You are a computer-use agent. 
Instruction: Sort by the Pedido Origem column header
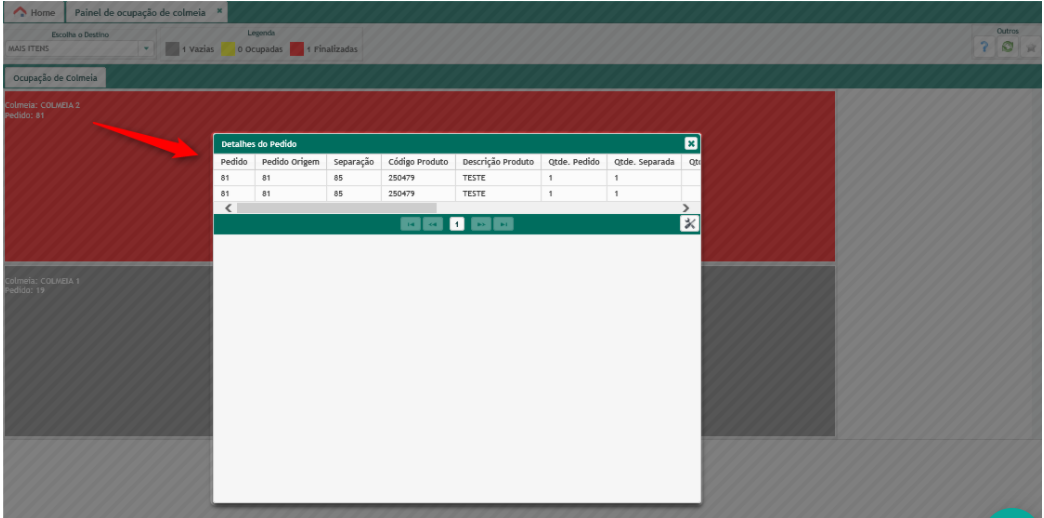click(291, 162)
